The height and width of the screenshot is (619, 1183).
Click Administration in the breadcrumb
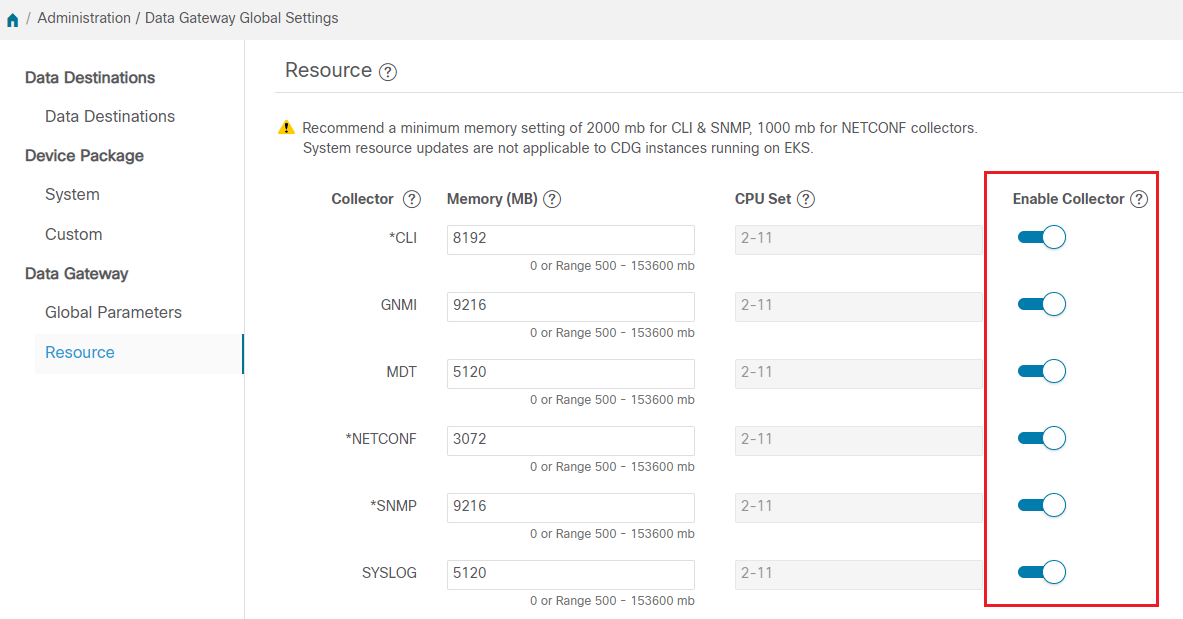84,18
